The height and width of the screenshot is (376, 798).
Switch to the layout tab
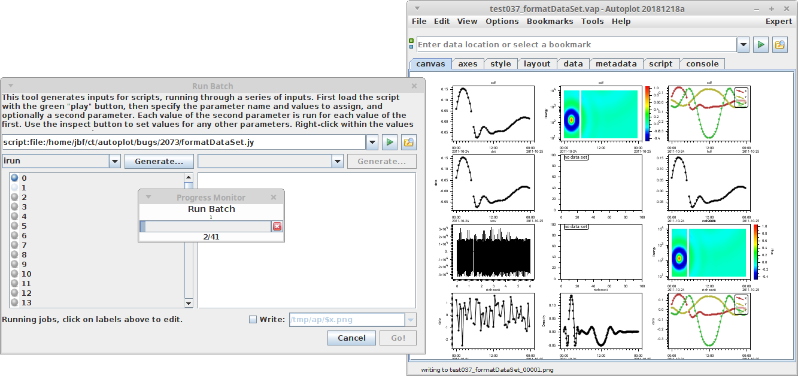click(537, 64)
